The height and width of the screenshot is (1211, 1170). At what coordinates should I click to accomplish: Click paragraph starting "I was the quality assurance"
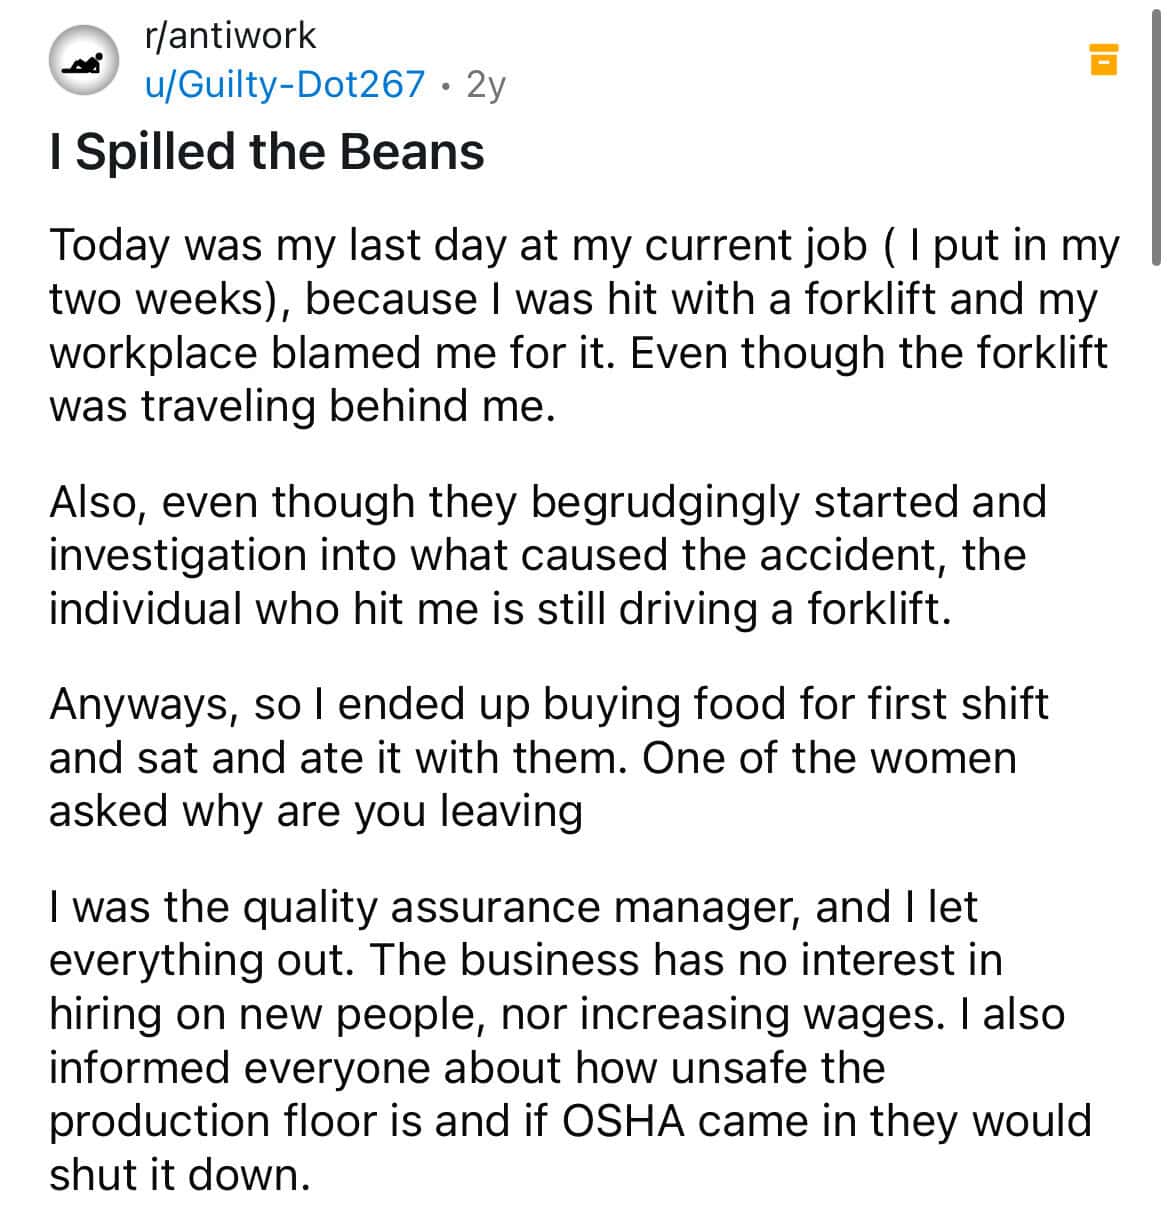[570, 1040]
